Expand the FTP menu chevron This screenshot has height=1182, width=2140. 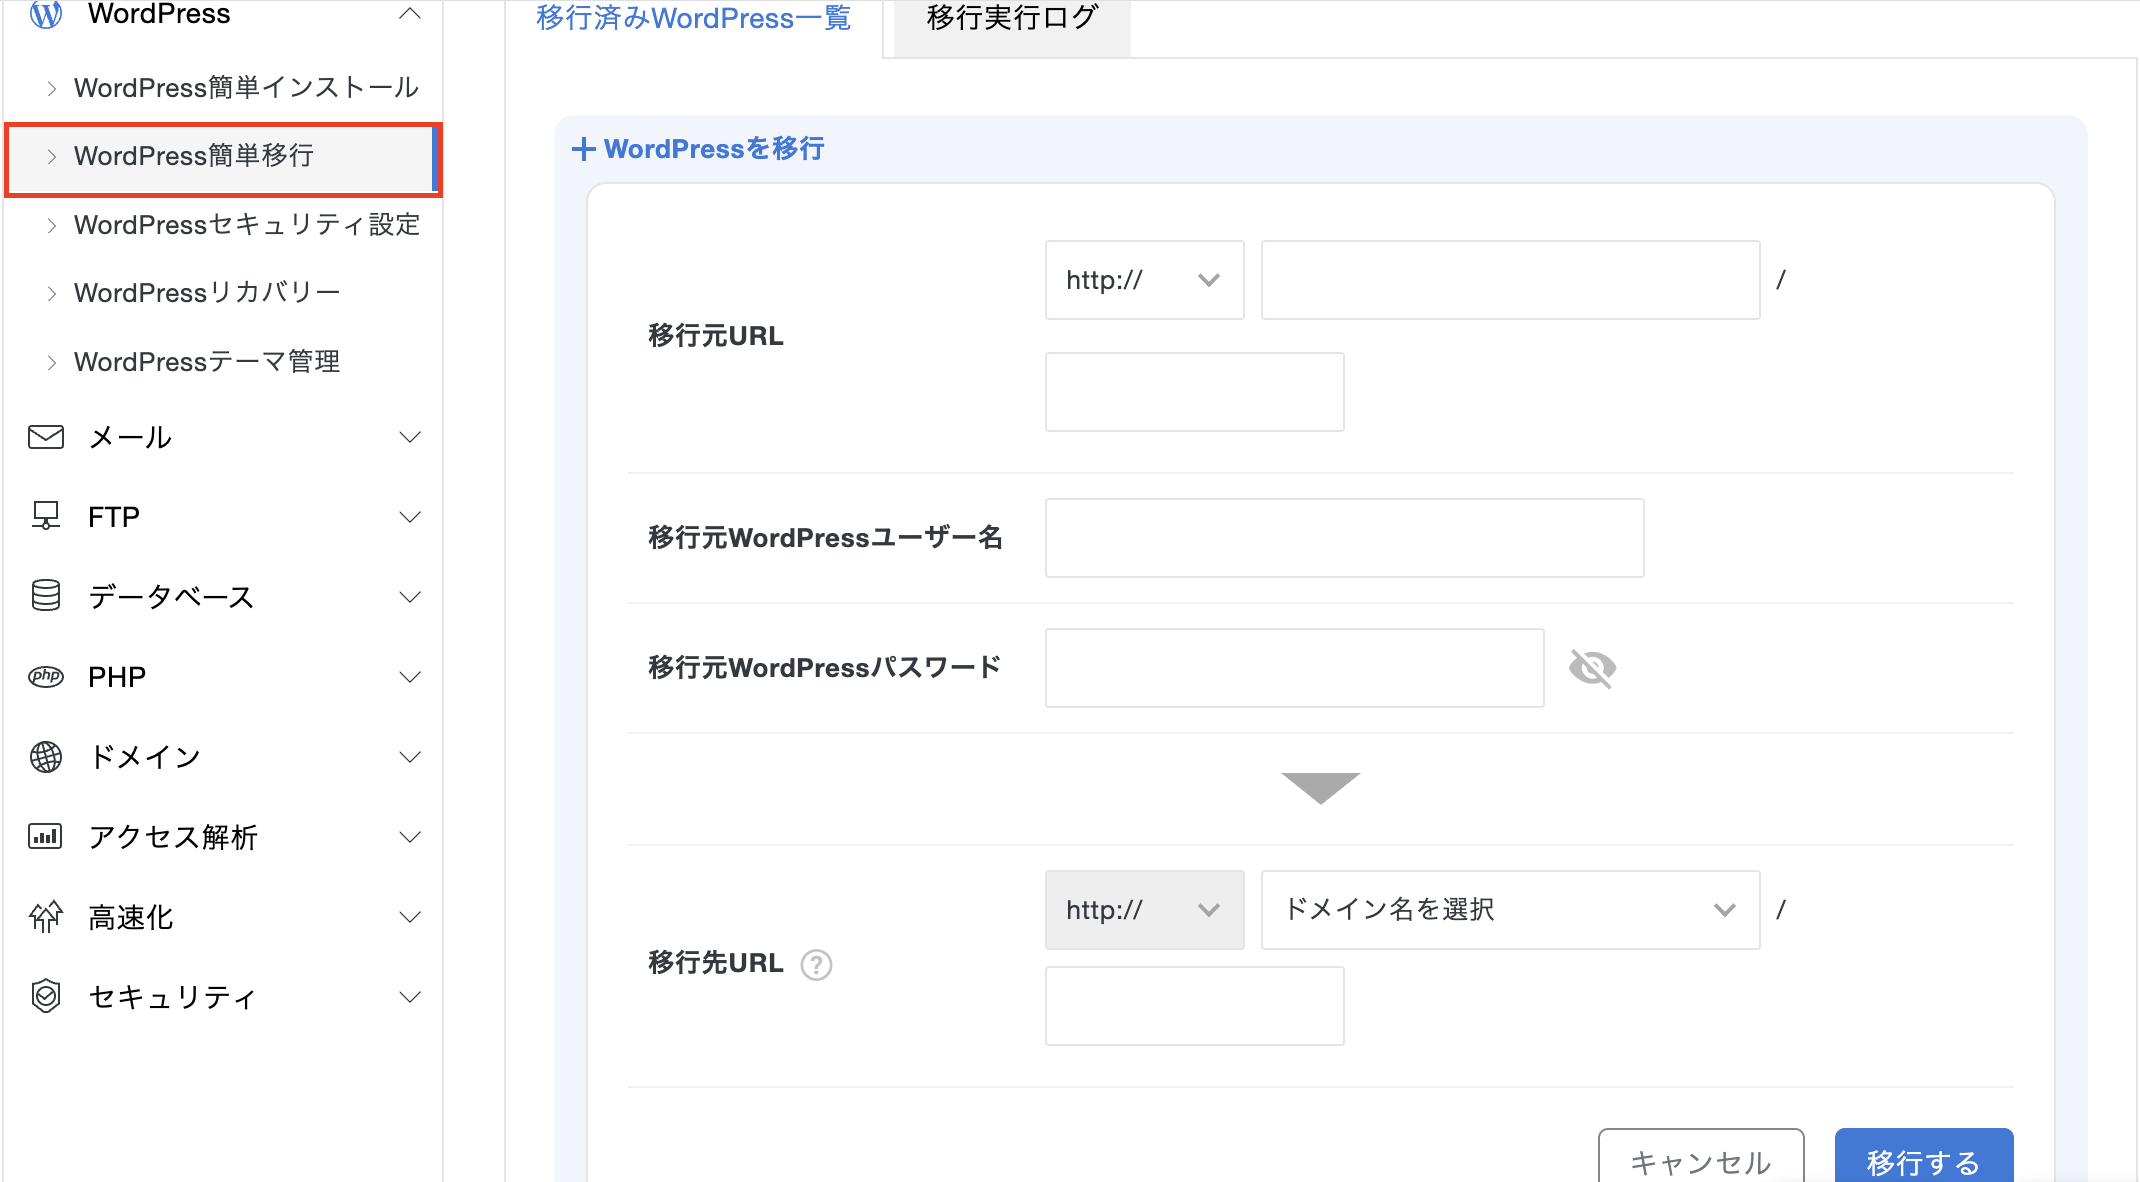(409, 517)
